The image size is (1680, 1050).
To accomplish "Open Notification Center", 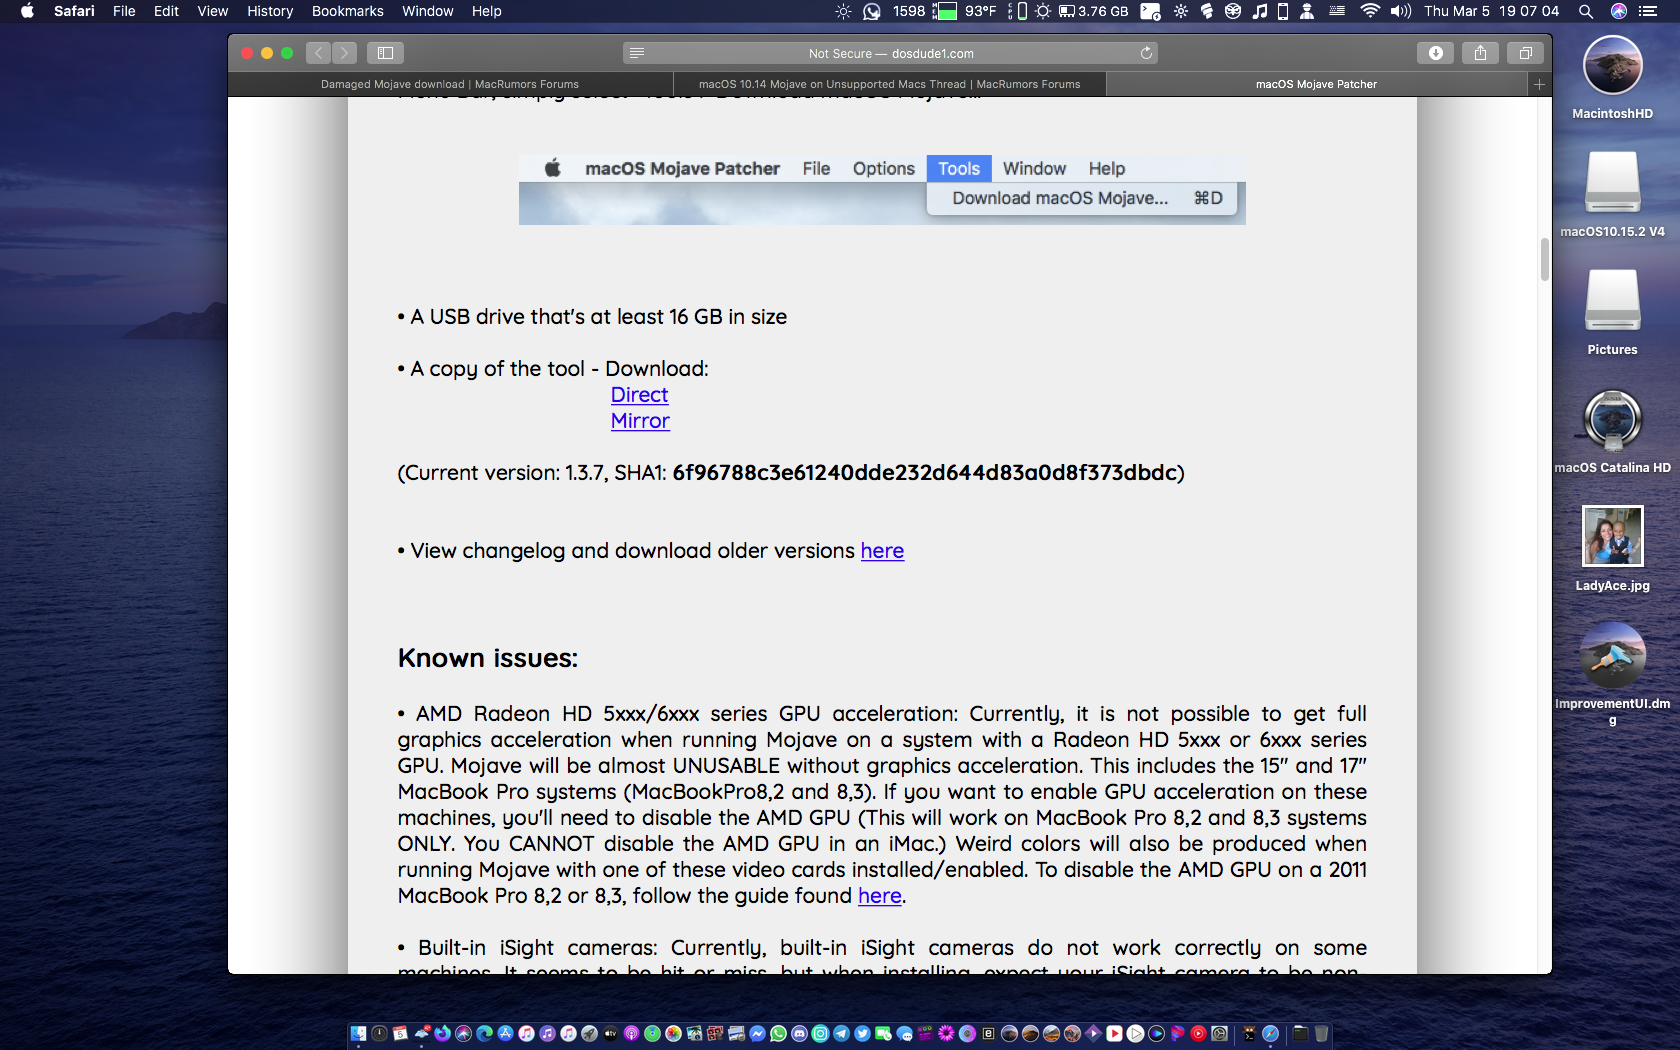I will point(1647,11).
